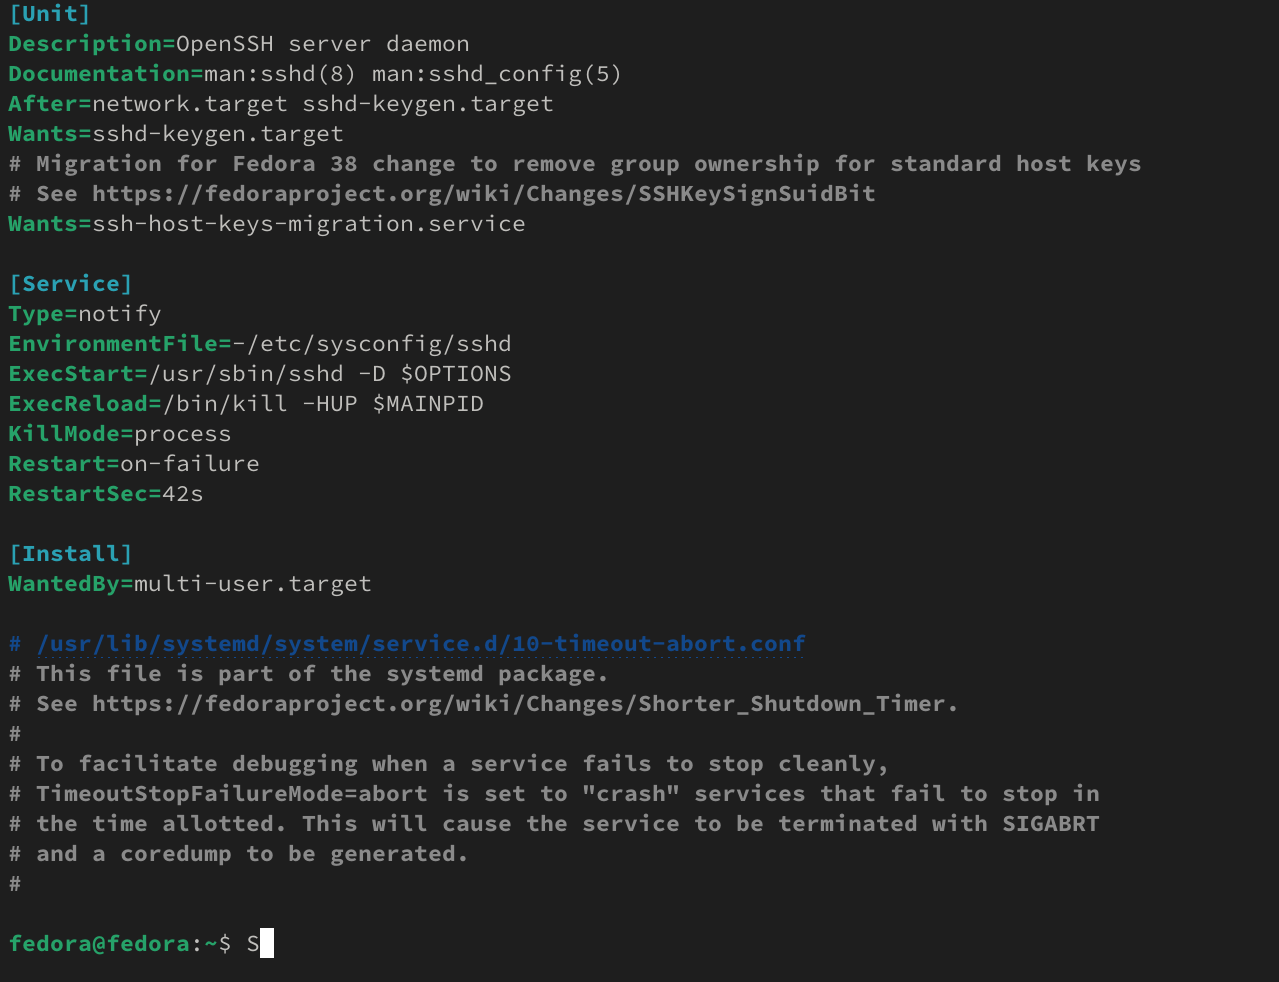Click the ExecReload key

78,404
